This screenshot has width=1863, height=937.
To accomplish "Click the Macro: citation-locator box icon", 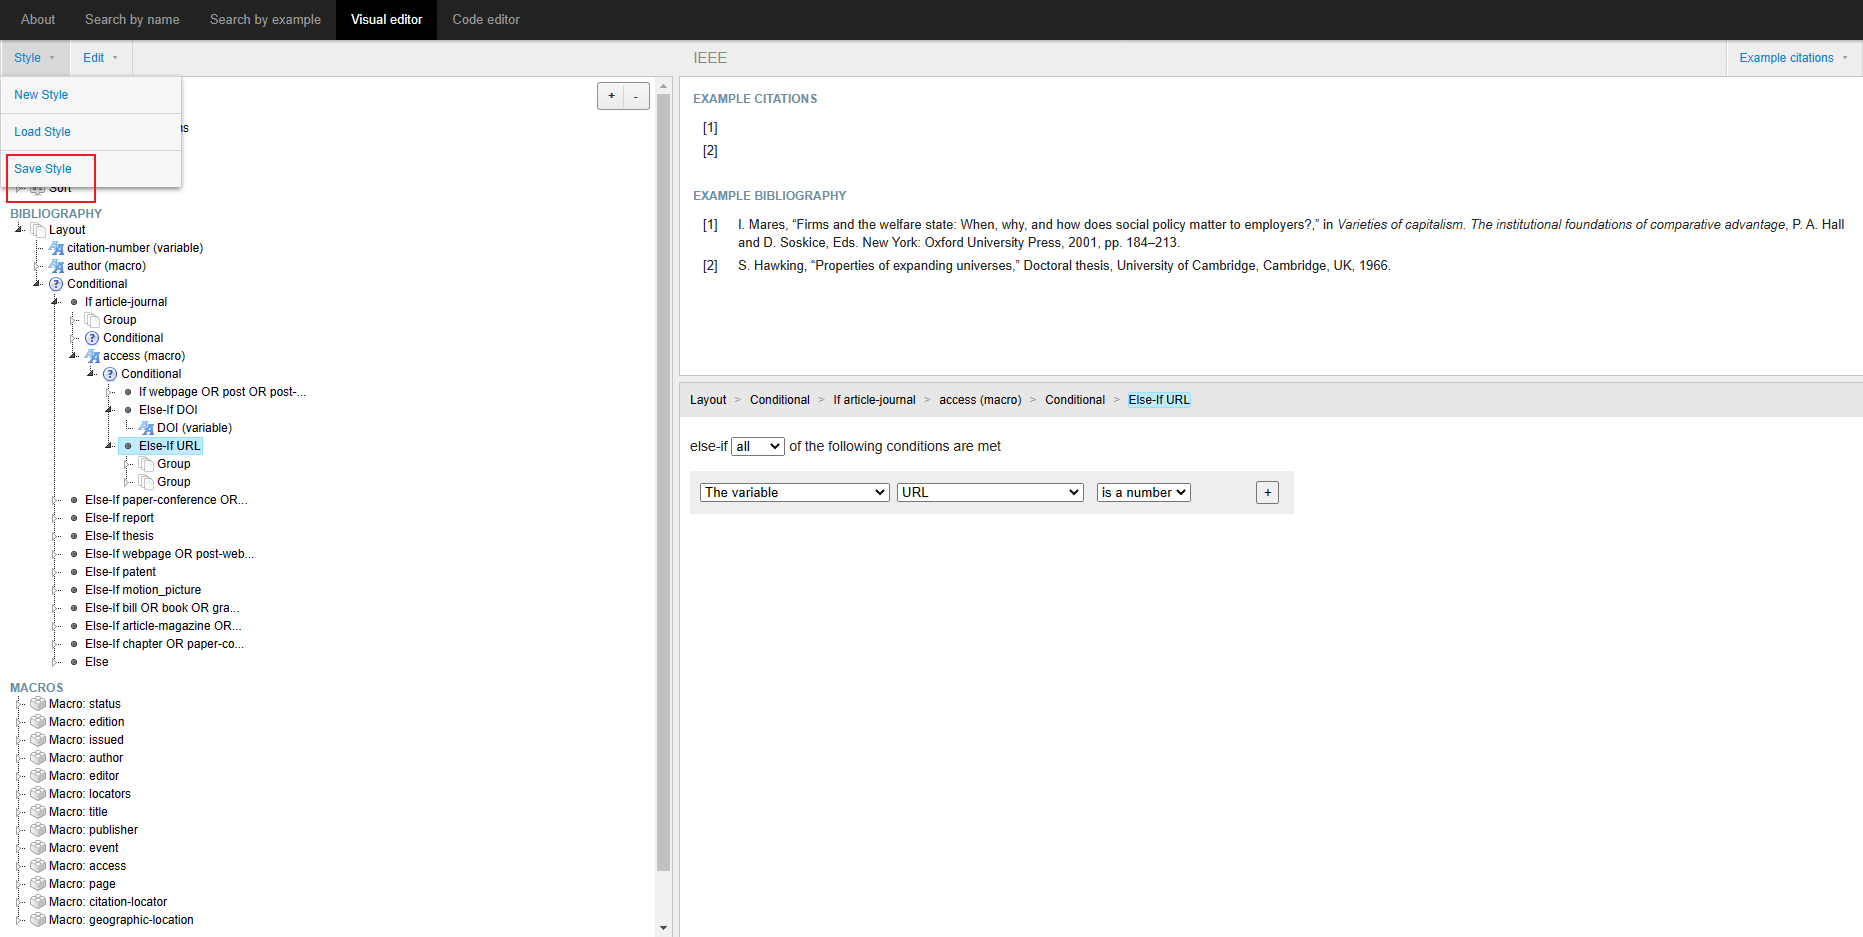I will [38, 902].
